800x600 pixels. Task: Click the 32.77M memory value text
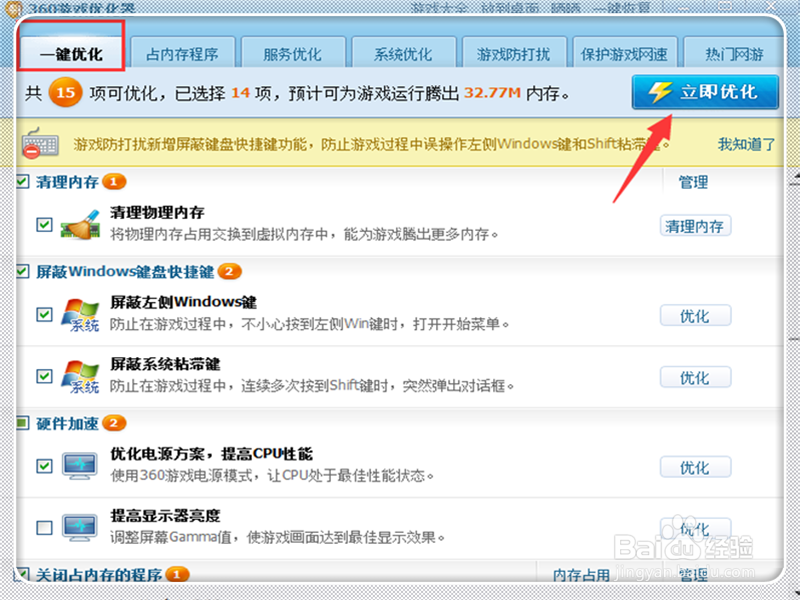point(492,93)
